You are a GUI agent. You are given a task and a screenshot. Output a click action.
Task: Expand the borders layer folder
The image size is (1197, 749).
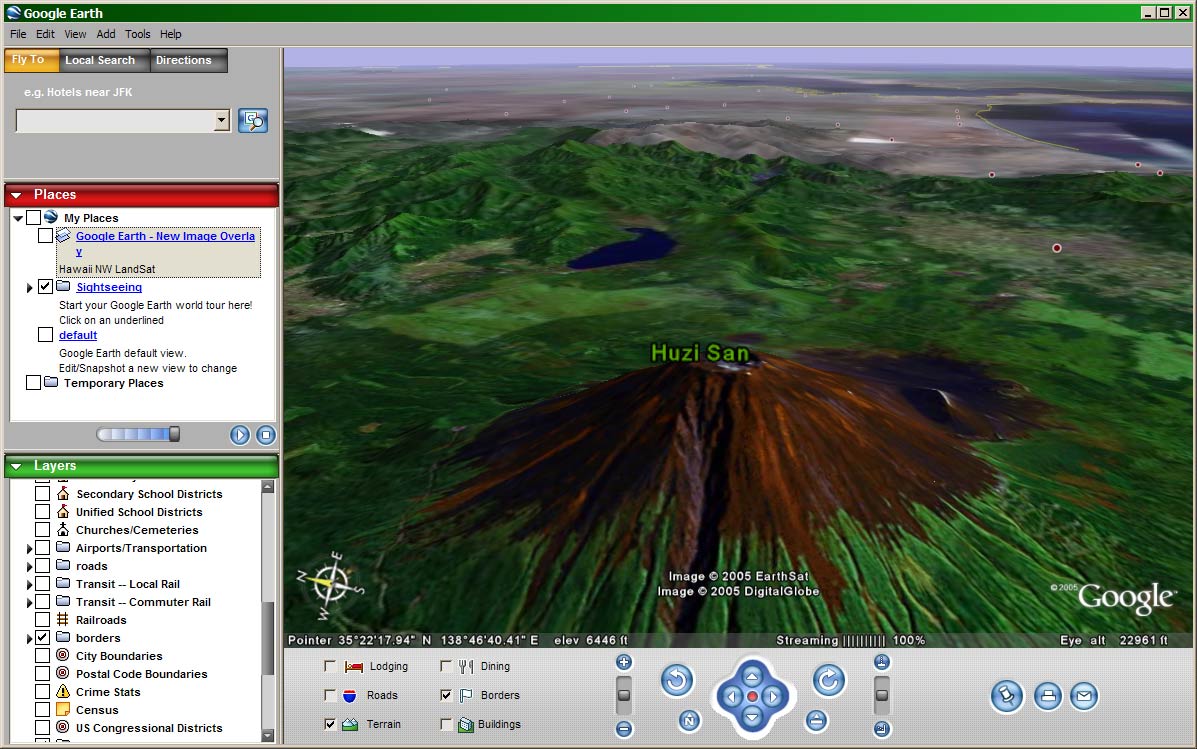coord(30,639)
